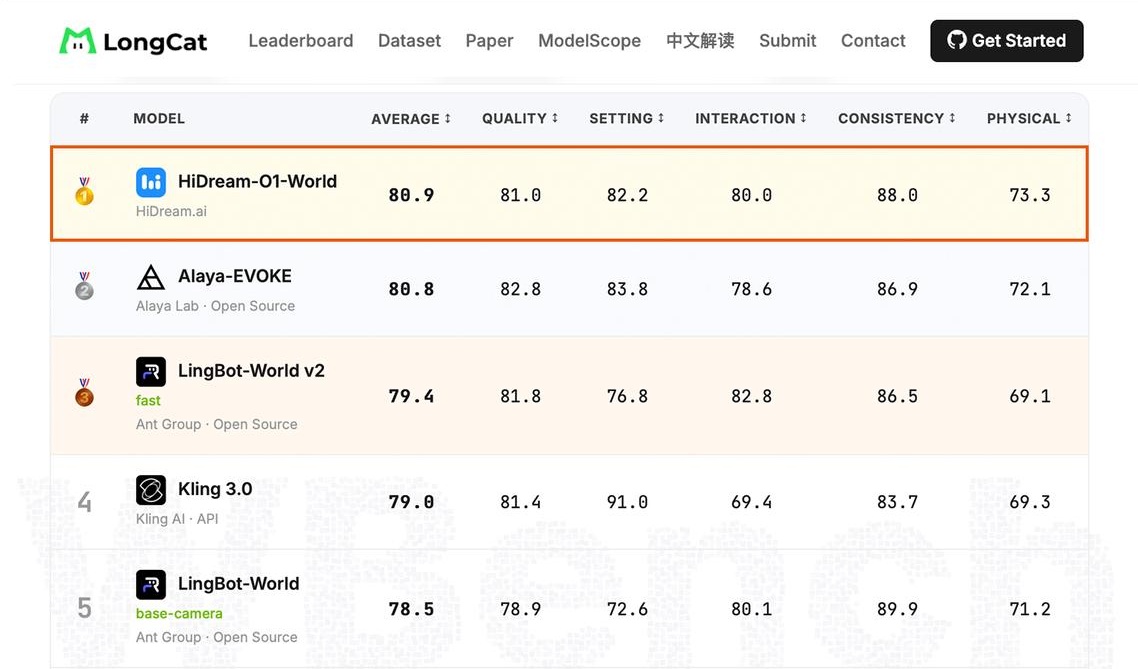The width and height of the screenshot is (1138, 669).
Task: Click the Kling 3.0 logo icon
Action: [x=151, y=490]
